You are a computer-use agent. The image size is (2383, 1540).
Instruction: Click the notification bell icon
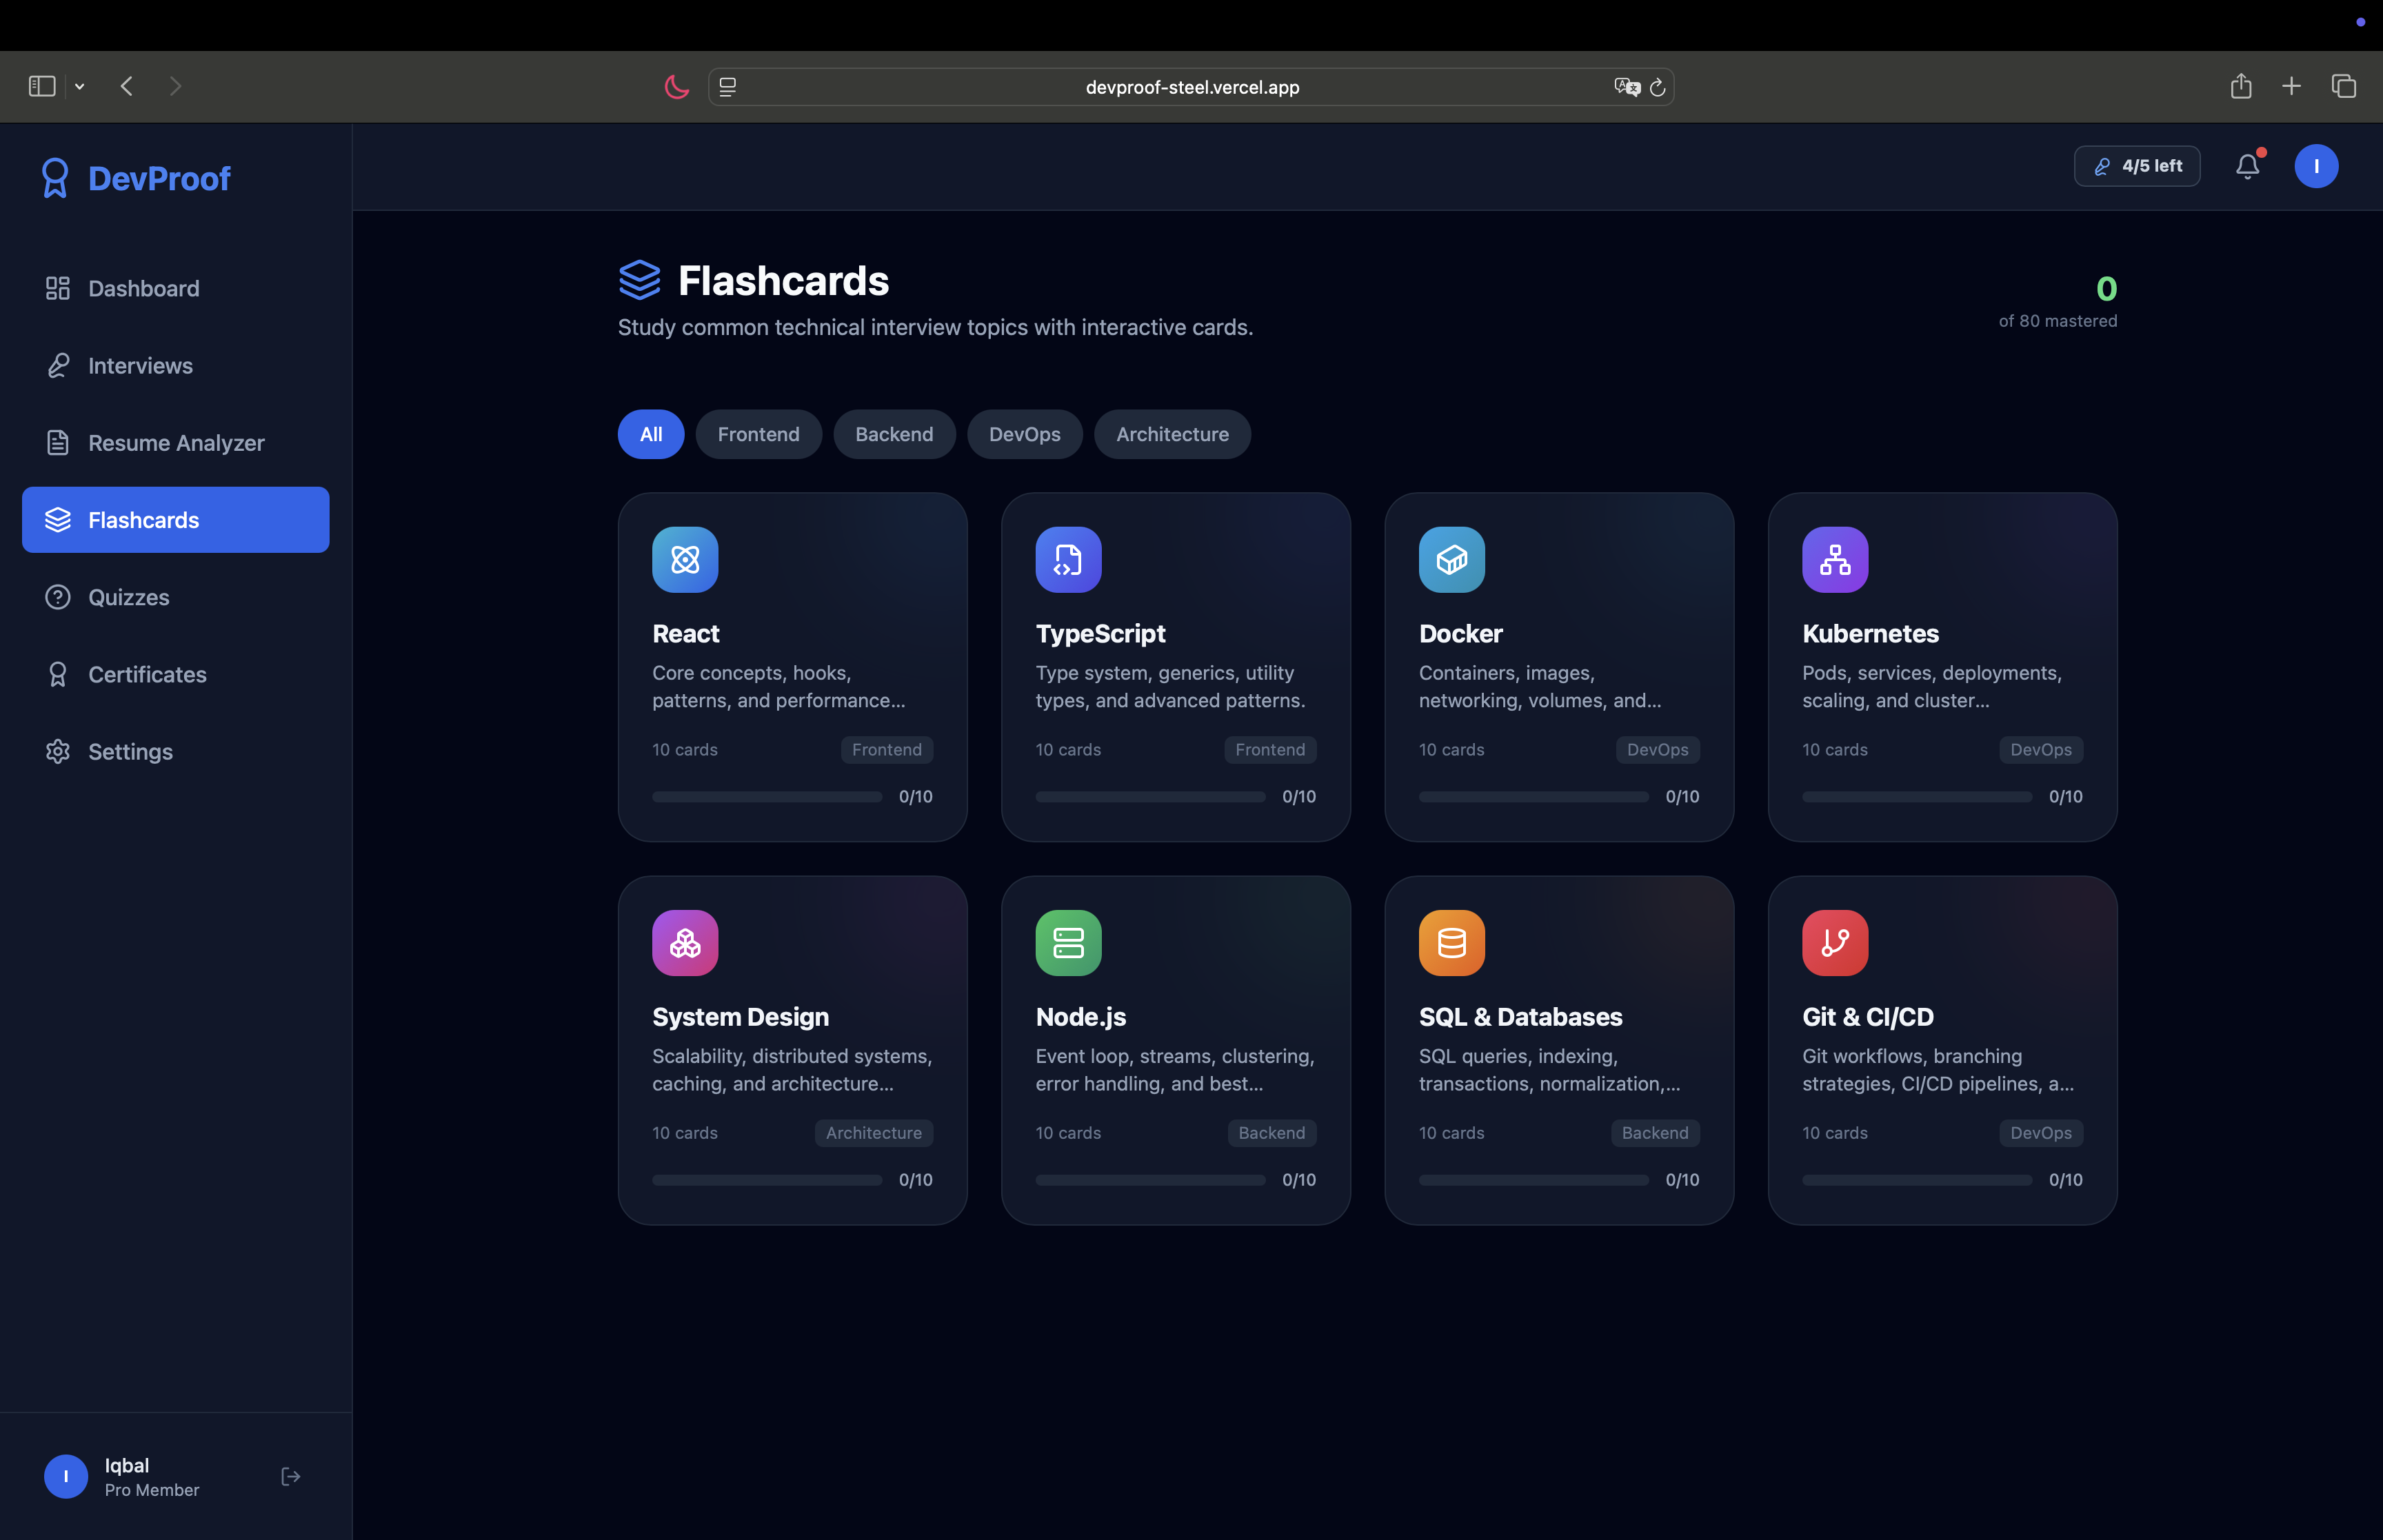pos(2247,166)
